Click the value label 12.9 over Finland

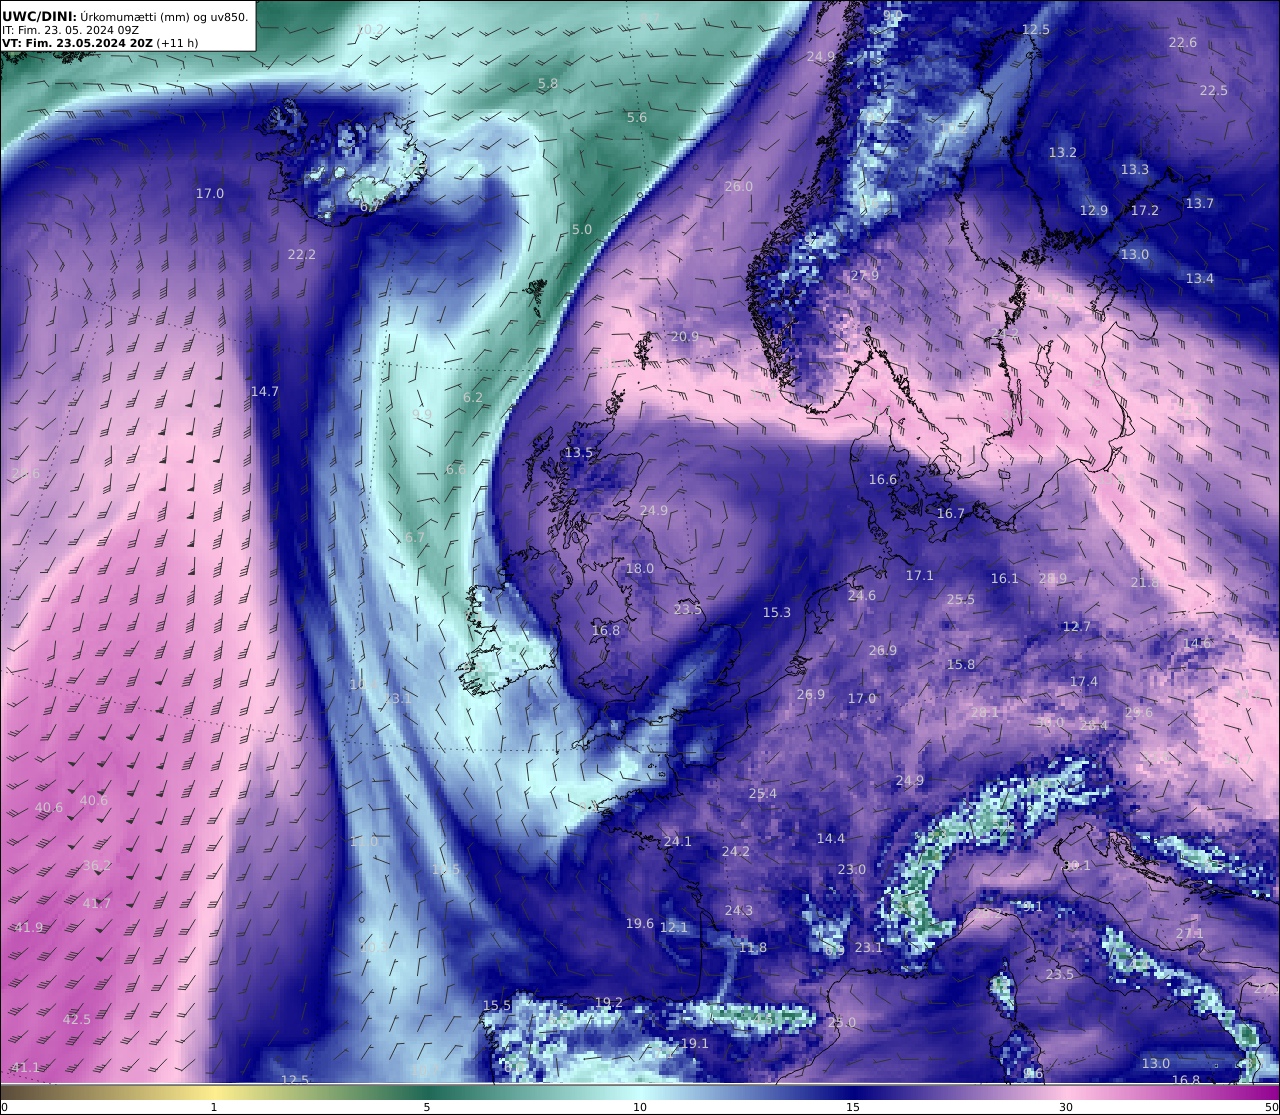(1093, 211)
